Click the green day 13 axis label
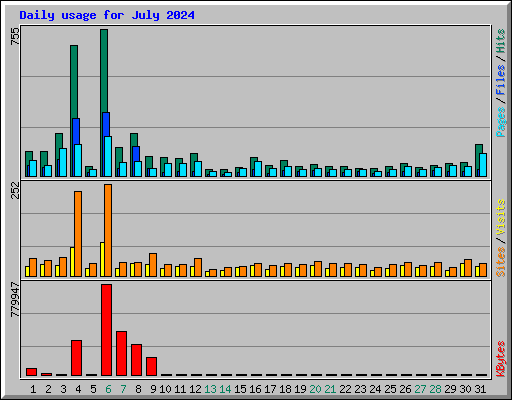 [x=210, y=389]
